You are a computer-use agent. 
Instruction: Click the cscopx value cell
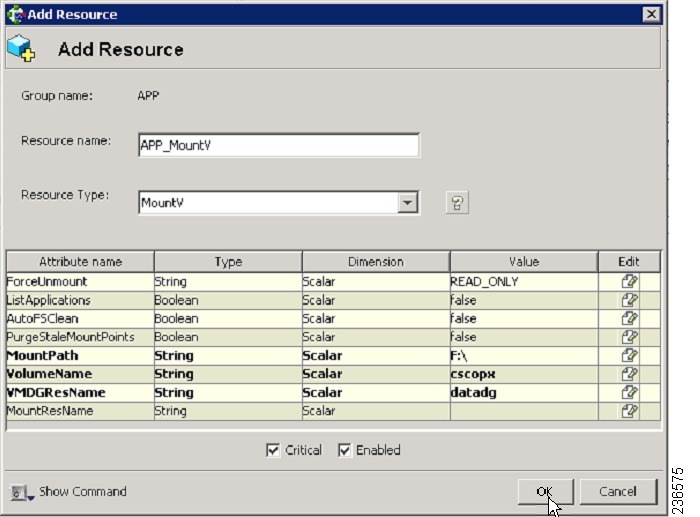[x=524, y=374]
